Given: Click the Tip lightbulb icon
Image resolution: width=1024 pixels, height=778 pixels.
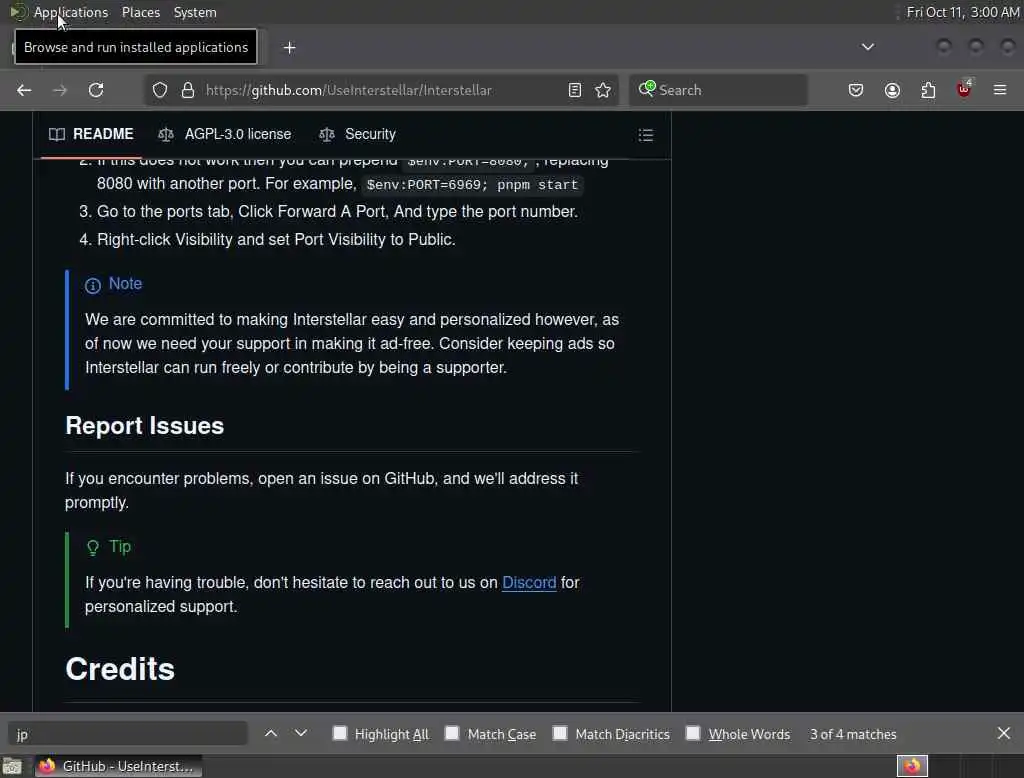Looking at the screenshot, I should coord(93,547).
